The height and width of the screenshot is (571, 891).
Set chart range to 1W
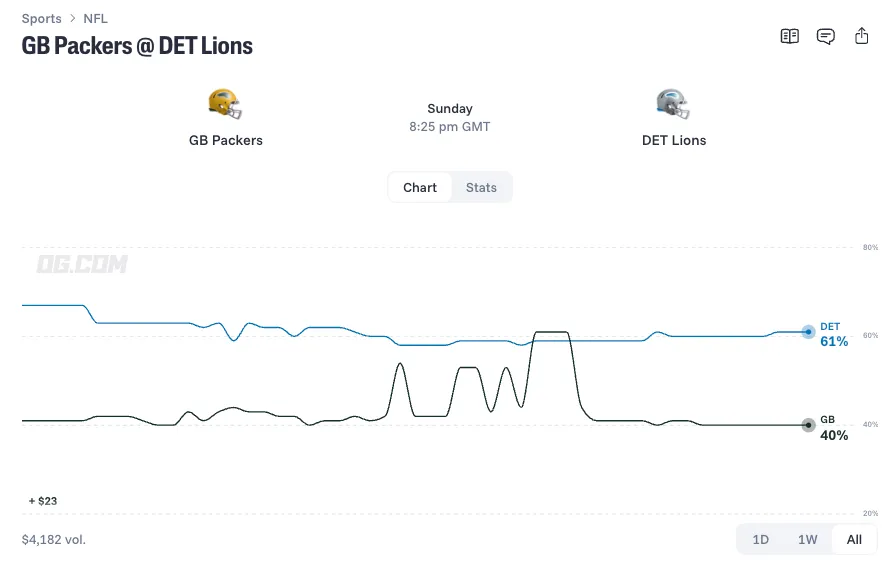(807, 539)
